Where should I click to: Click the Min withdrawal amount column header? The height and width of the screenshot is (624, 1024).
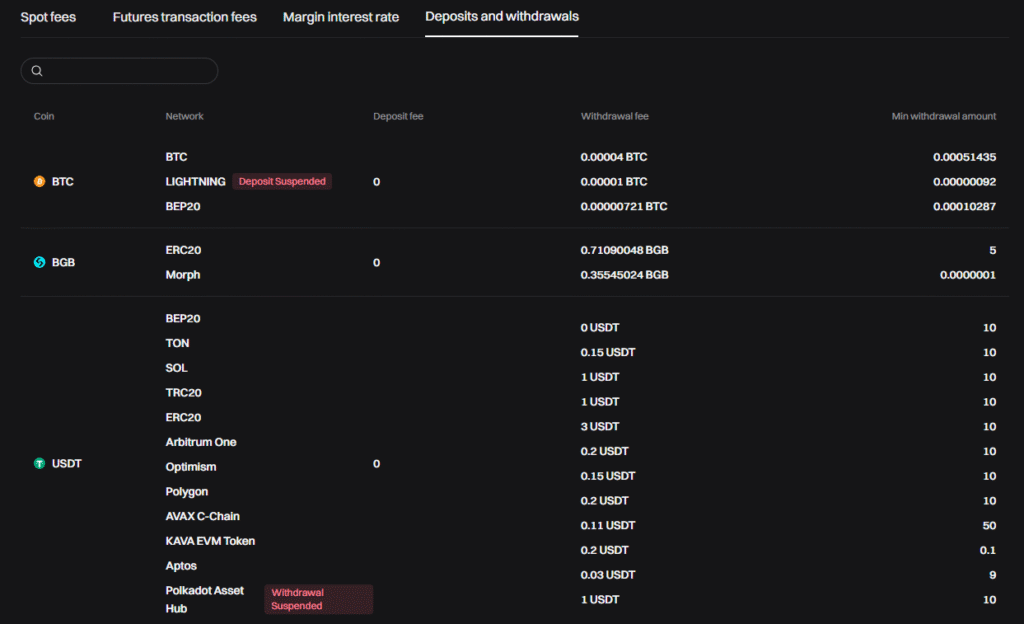(943, 116)
